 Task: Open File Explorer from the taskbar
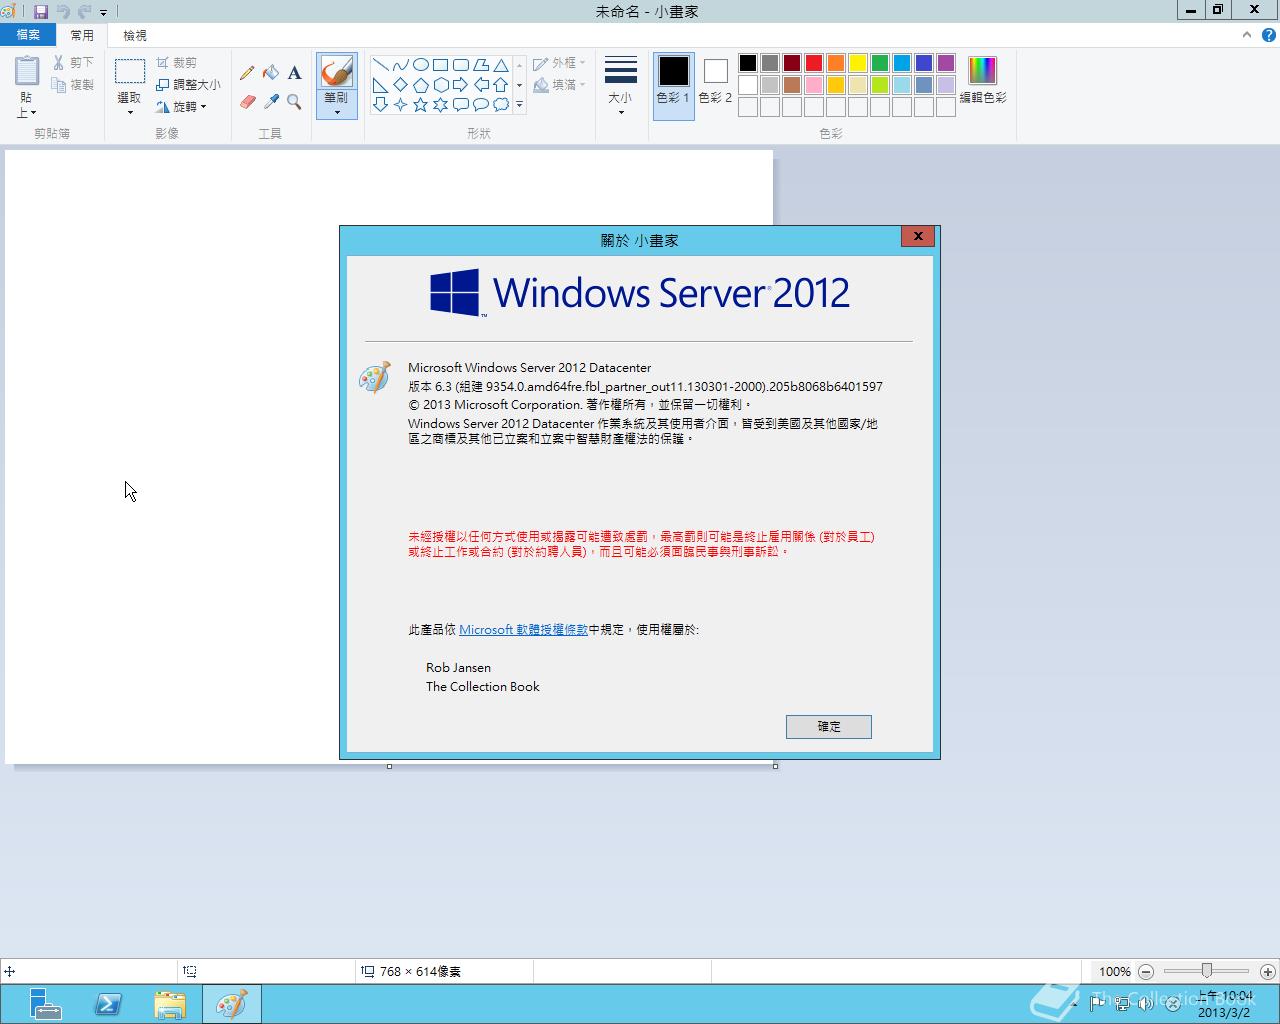coord(170,1004)
